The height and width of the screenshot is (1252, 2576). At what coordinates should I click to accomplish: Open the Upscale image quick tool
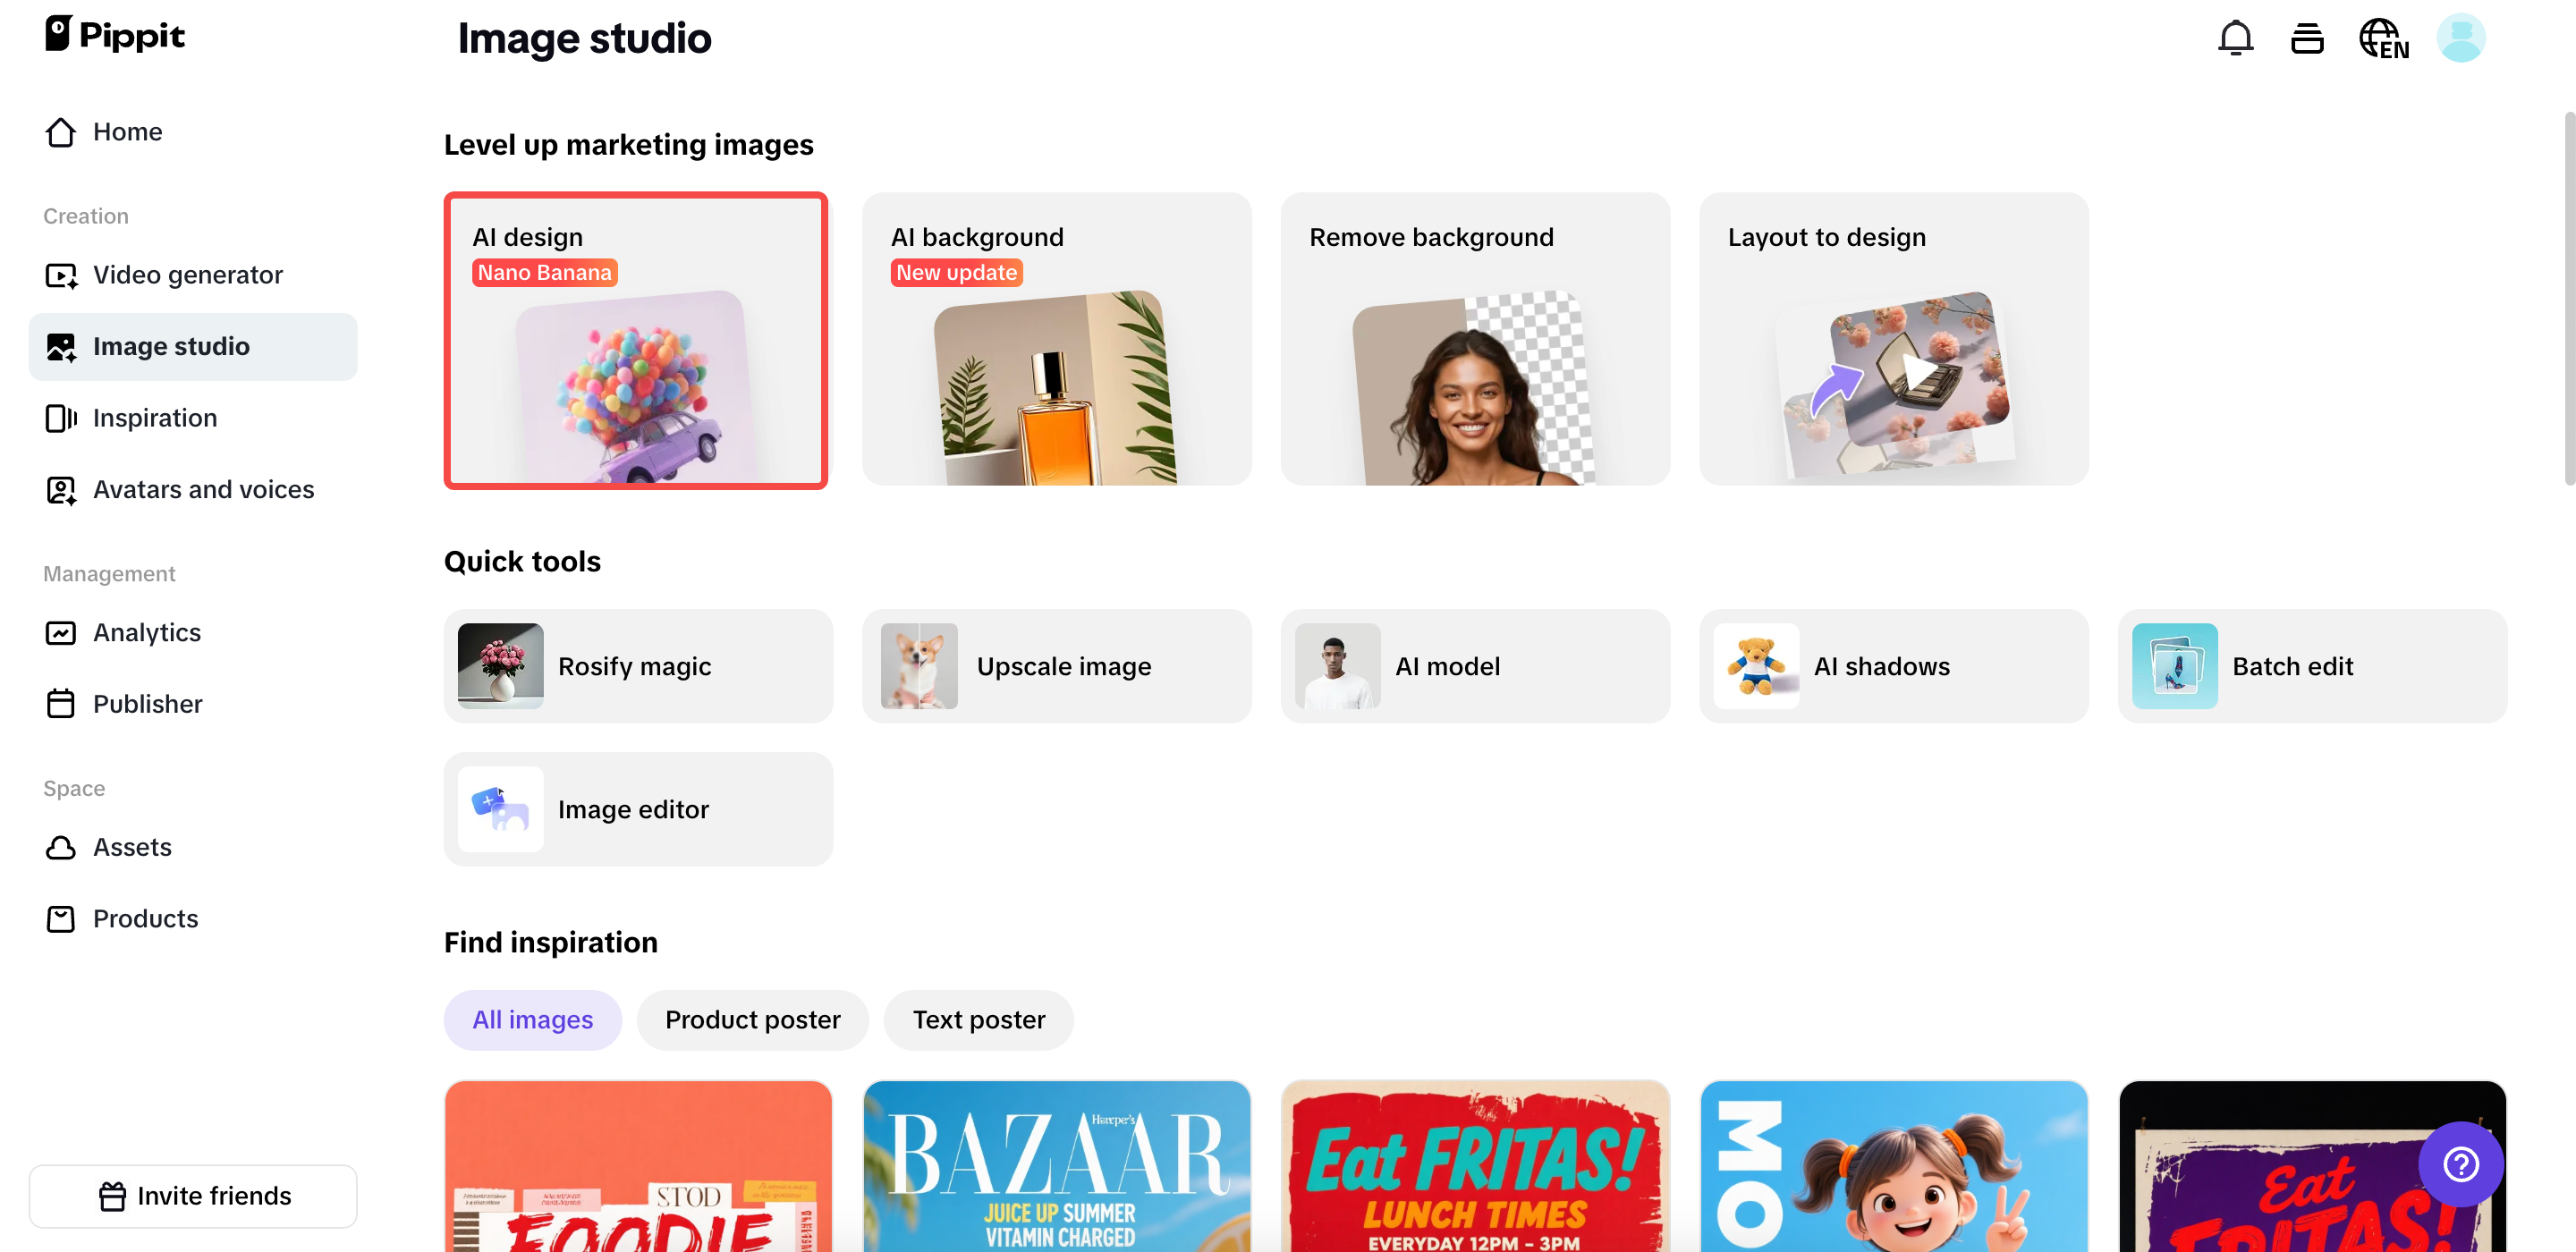tap(1056, 666)
